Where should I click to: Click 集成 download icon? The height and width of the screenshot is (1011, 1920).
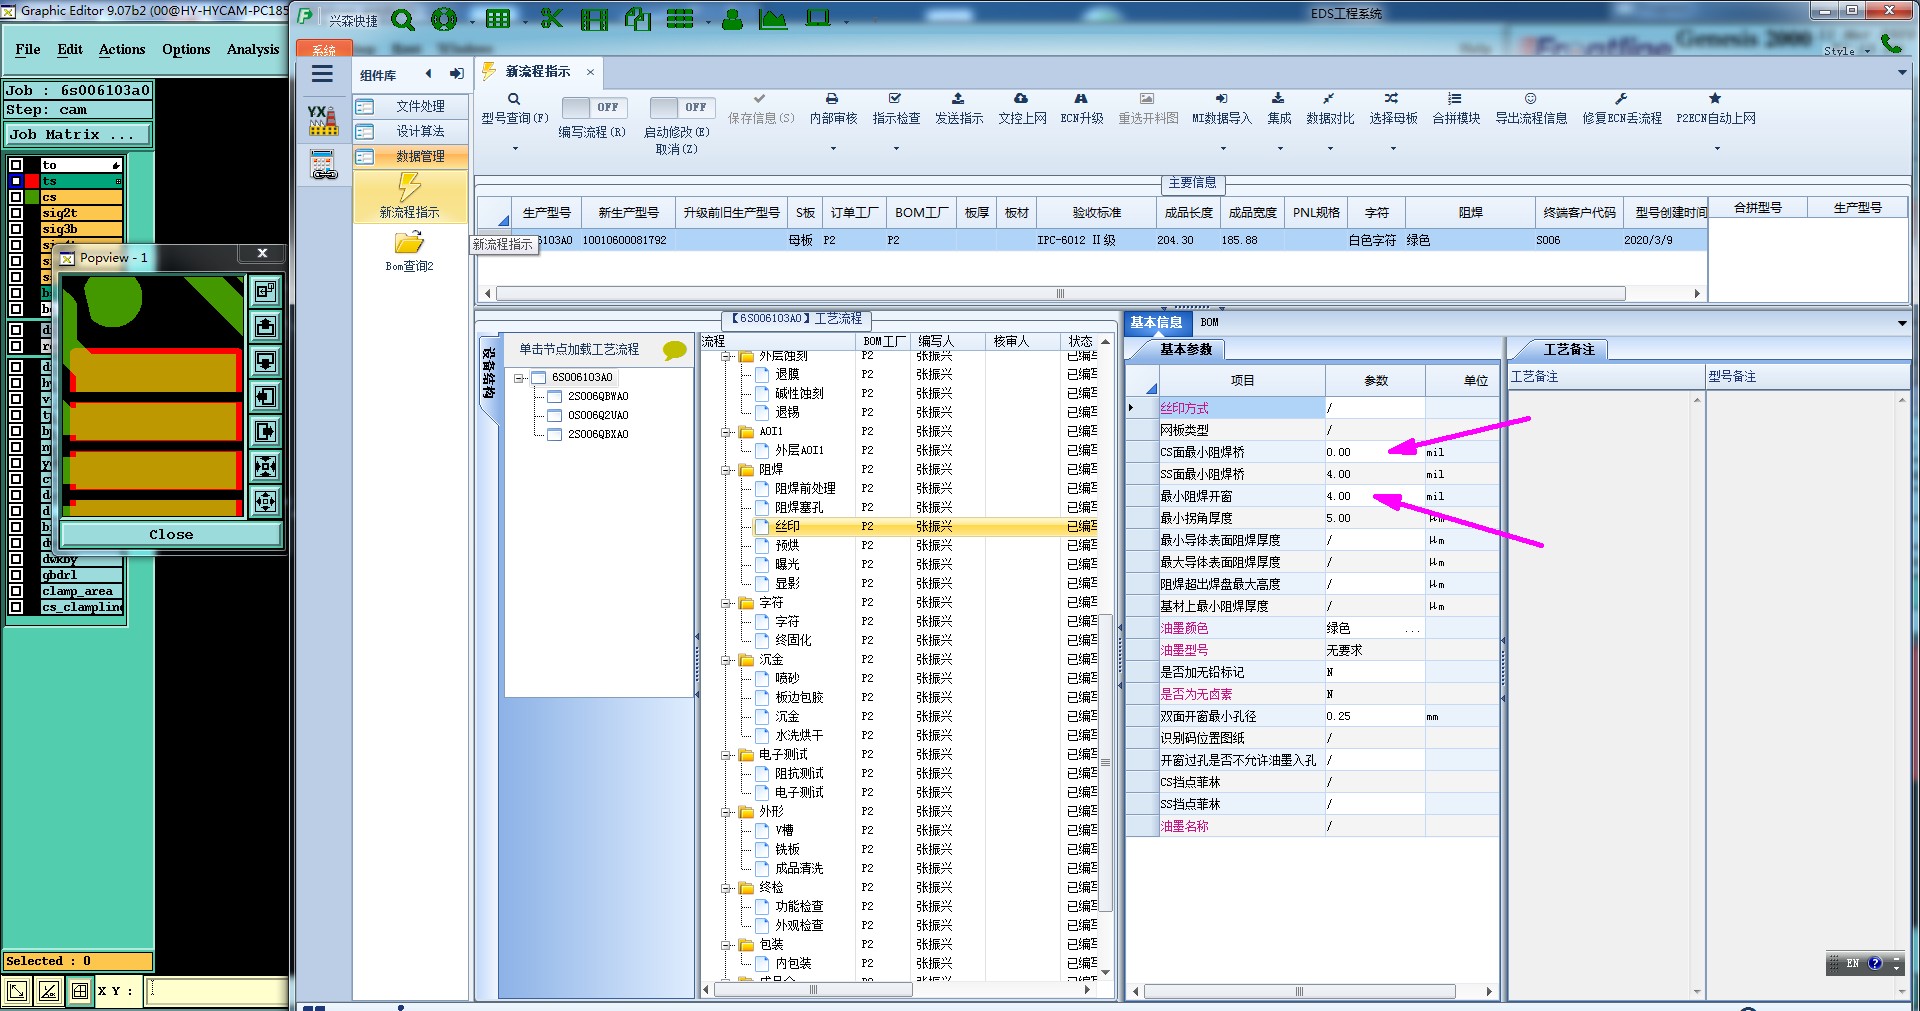[1278, 99]
